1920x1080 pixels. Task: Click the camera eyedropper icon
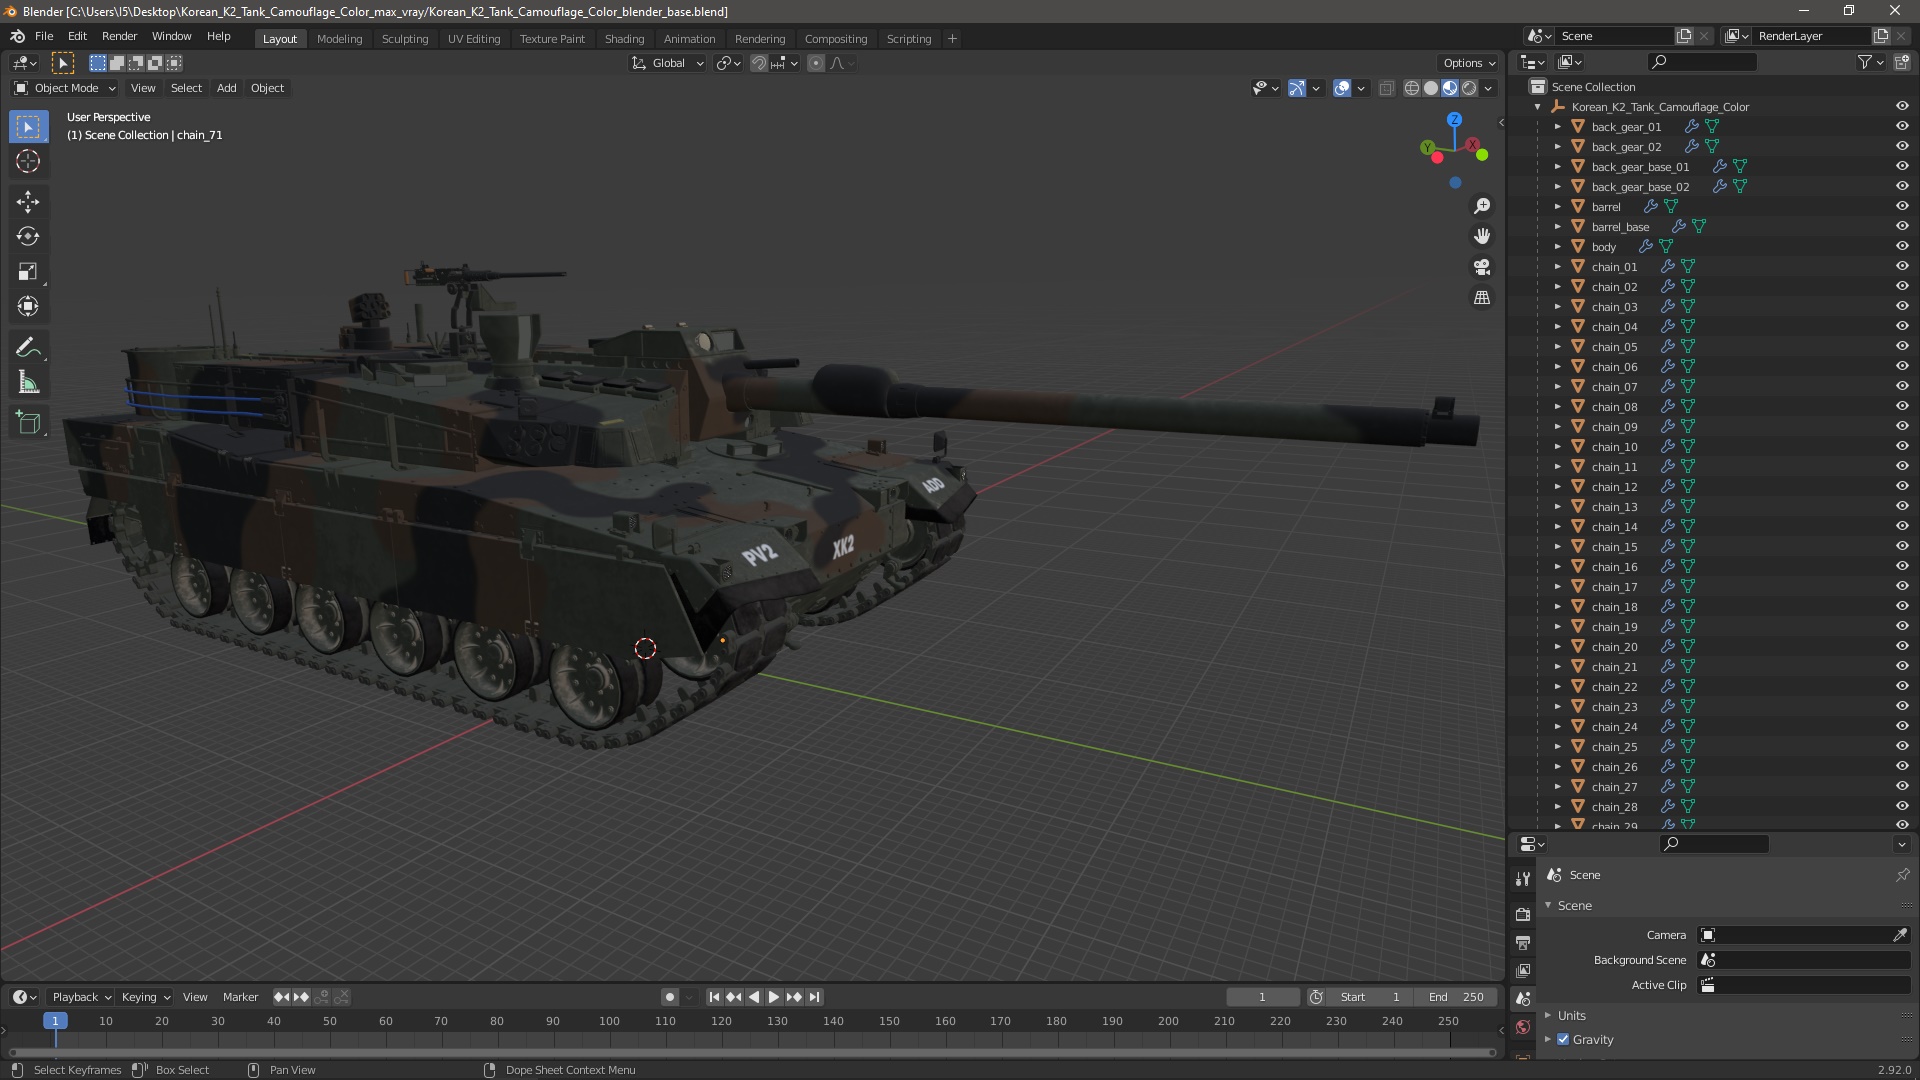1900,935
